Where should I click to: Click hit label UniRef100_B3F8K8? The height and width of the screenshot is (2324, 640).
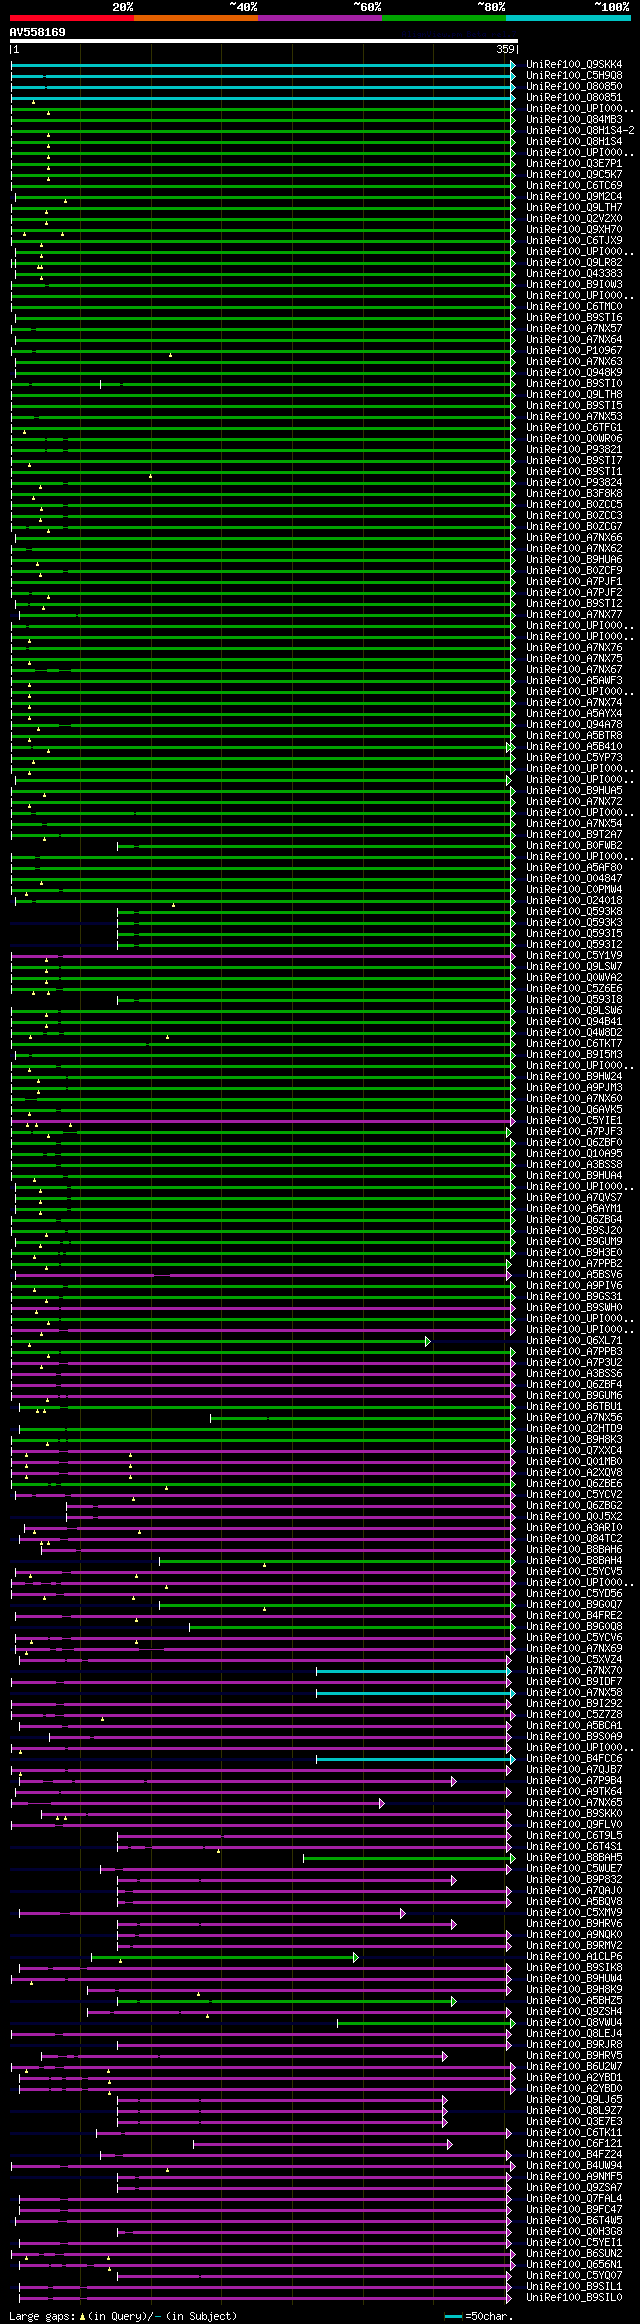click(574, 494)
